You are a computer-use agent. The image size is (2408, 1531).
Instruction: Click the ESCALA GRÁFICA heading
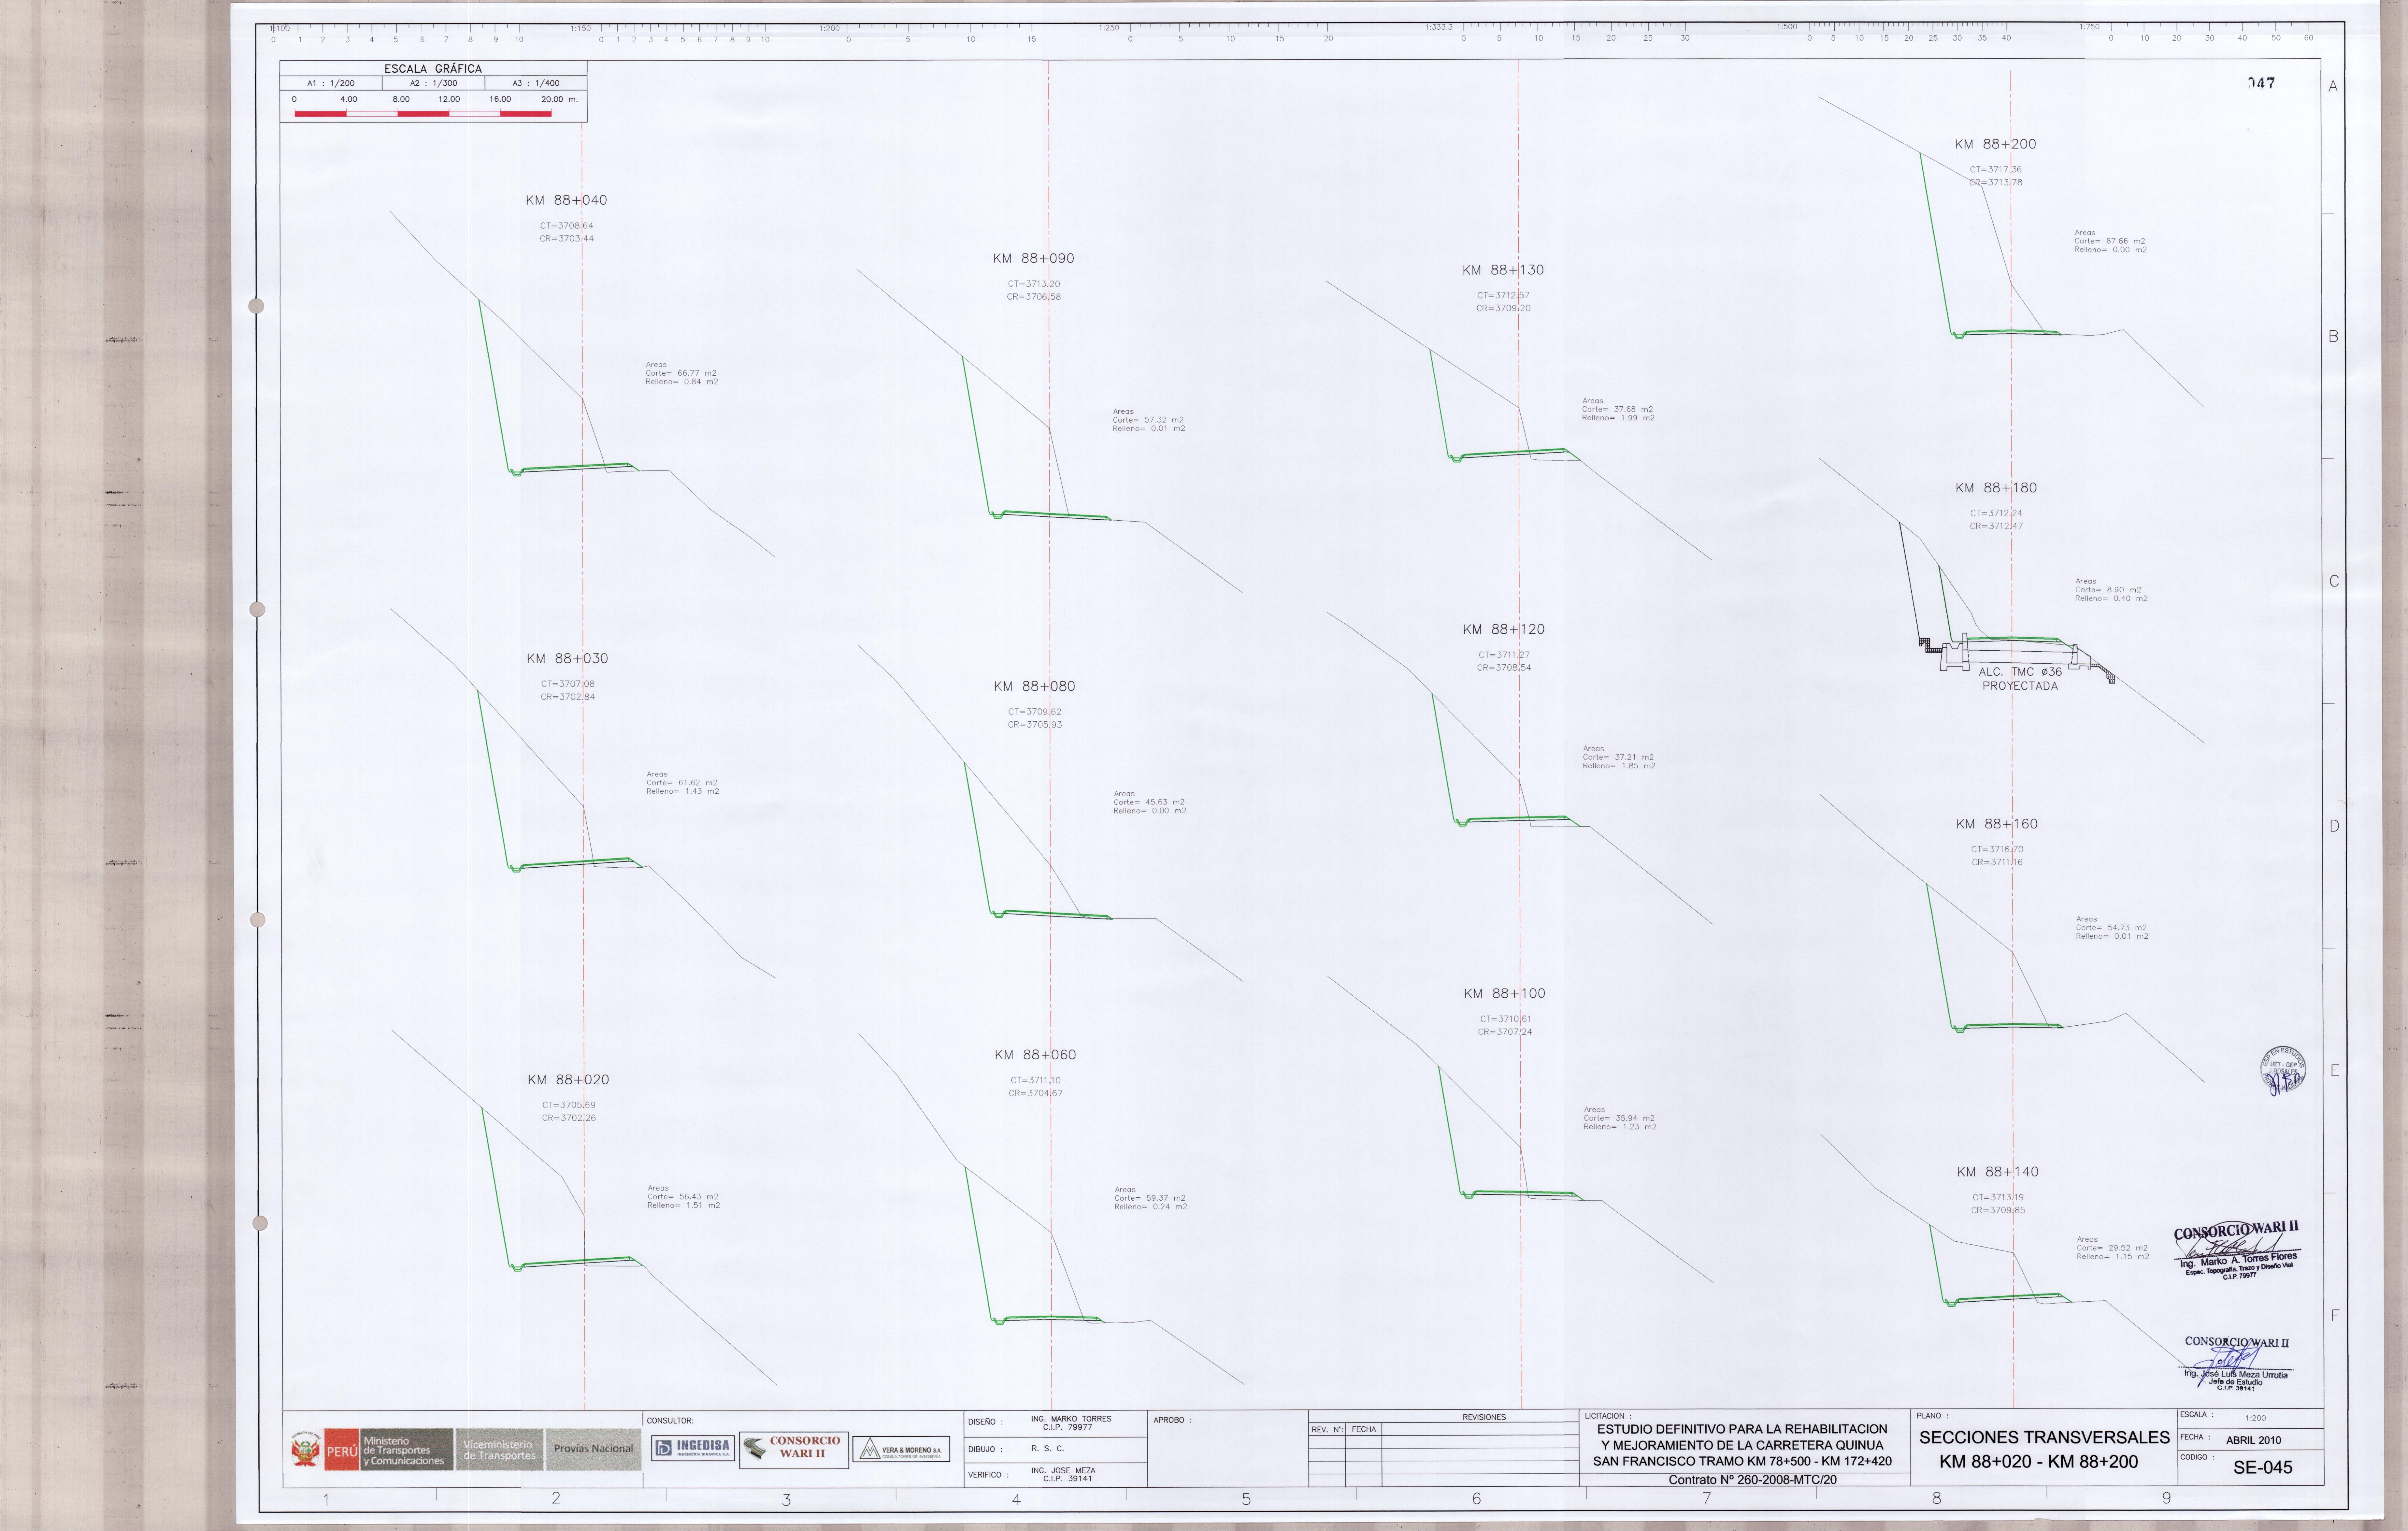click(x=433, y=69)
